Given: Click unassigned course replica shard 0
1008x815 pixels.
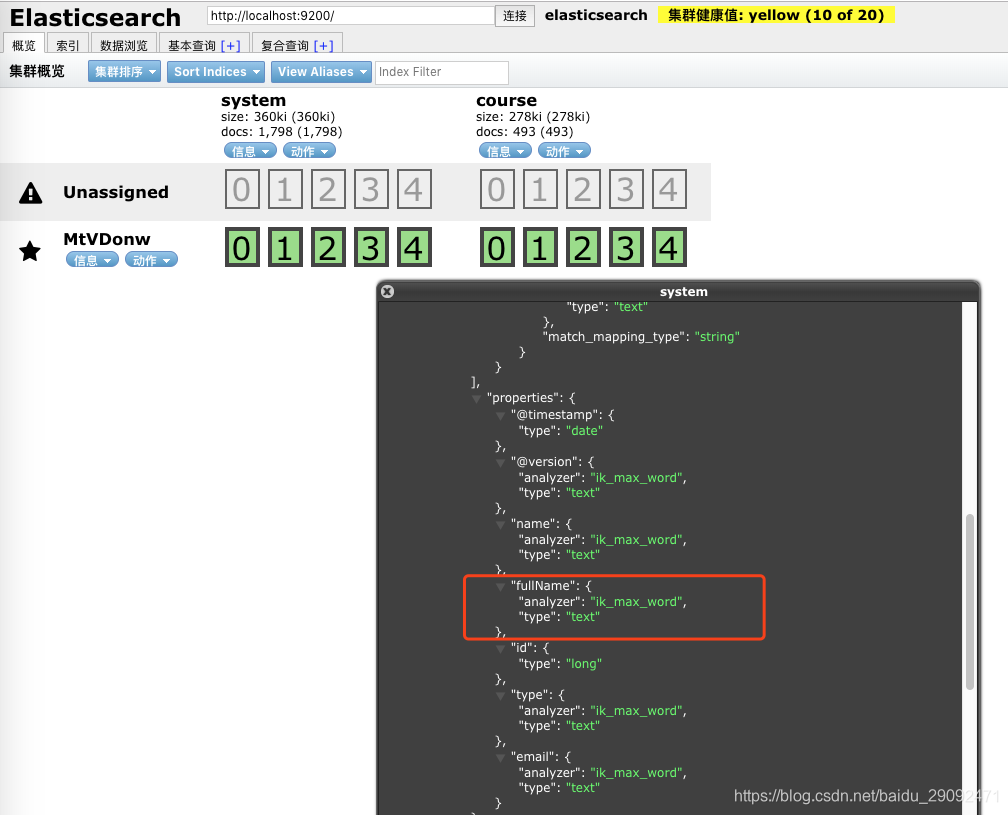Looking at the screenshot, I should coord(497,189).
